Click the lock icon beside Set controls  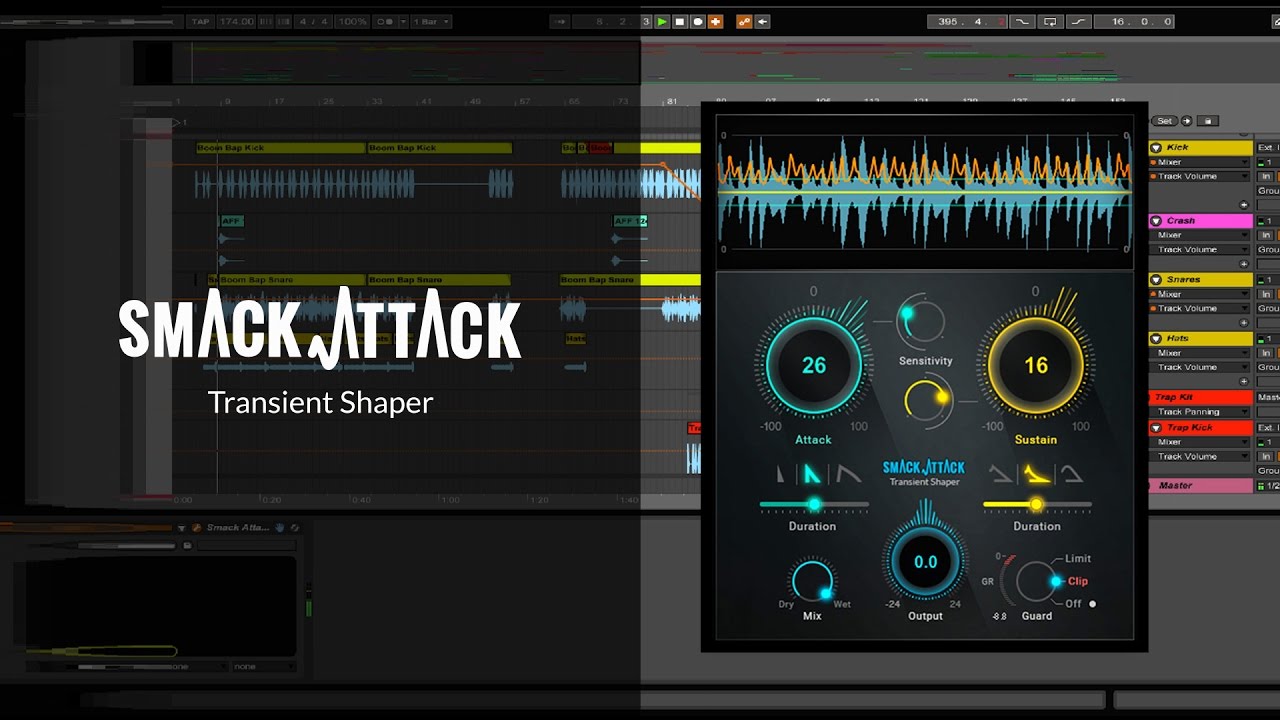(x=1207, y=120)
